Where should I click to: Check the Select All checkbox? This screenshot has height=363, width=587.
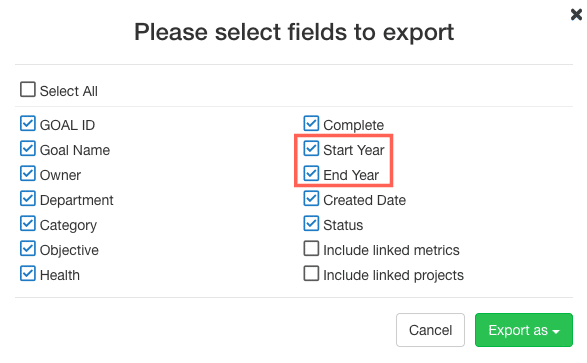[x=28, y=90]
